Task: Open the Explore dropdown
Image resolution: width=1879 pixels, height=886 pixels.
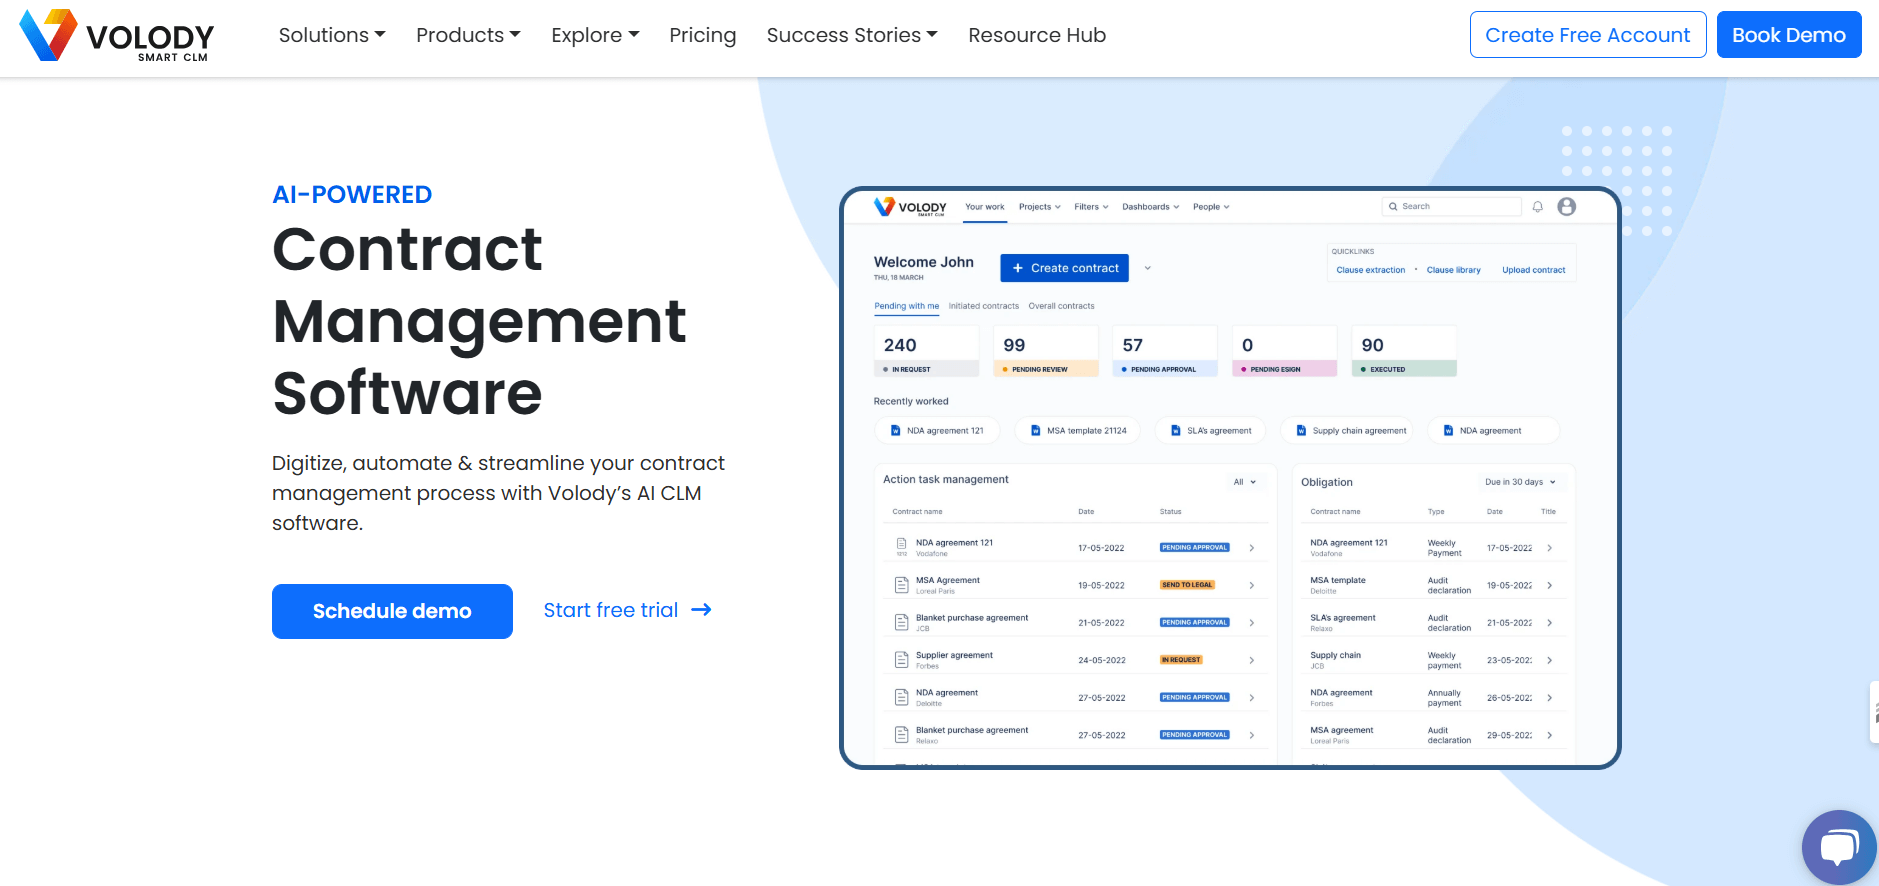Action: click(595, 35)
